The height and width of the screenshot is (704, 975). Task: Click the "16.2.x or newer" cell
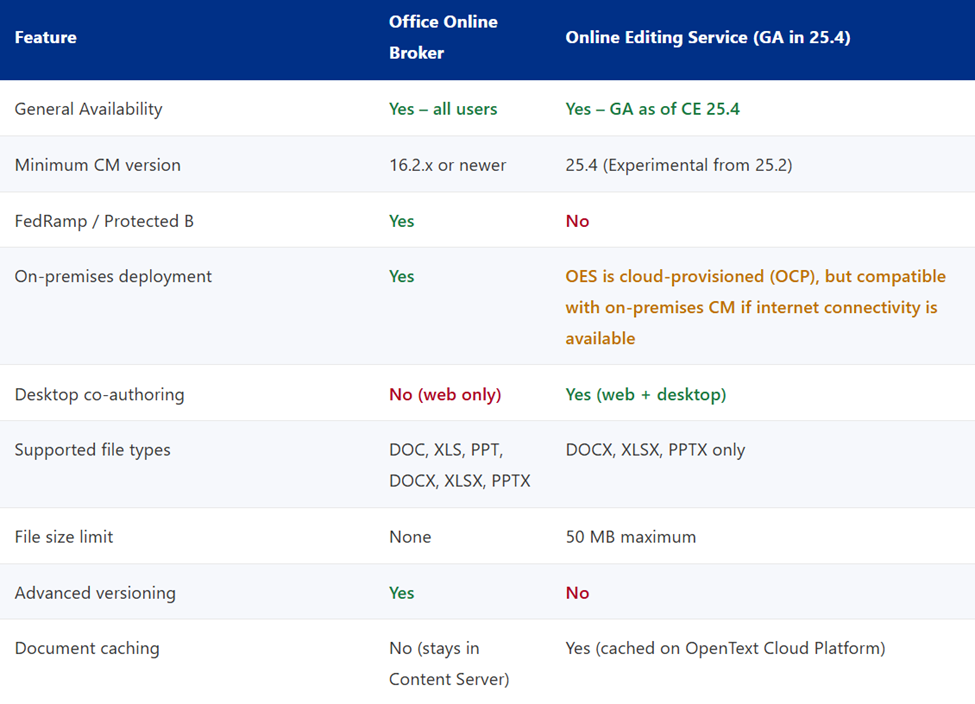point(447,165)
